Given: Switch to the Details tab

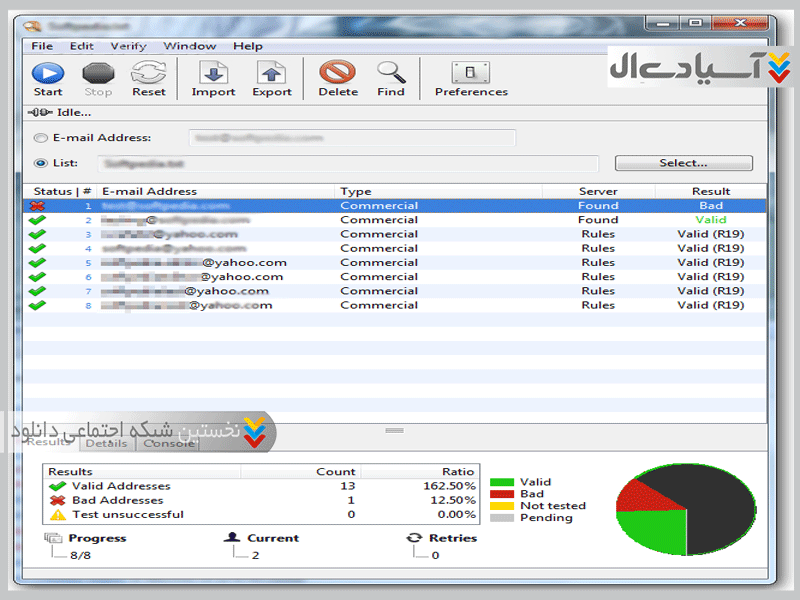Looking at the screenshot, I should [107, 443].
